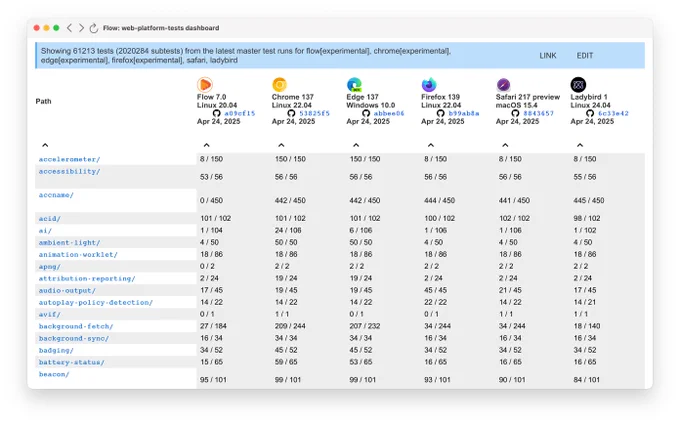The height and width of the screenshot is (425, 680).
Task: Click the EDIT button in banner
Action: click(x=585, y=56)
